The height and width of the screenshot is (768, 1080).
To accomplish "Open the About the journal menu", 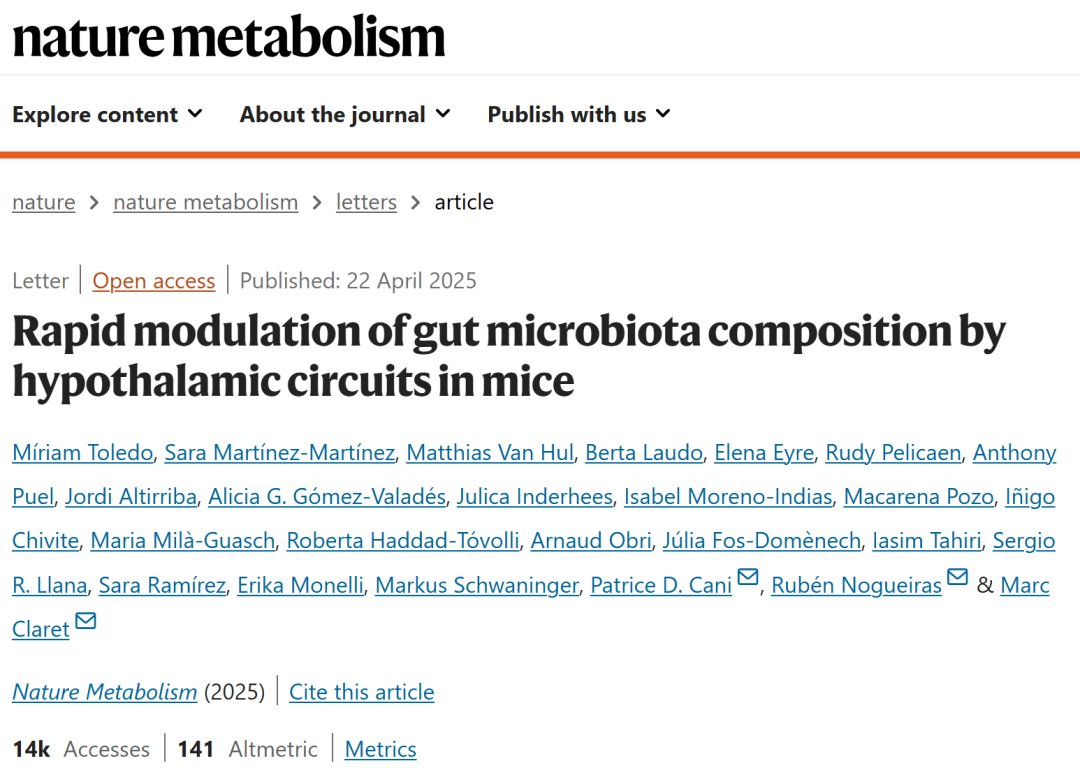I will click(x=345, y=115).
